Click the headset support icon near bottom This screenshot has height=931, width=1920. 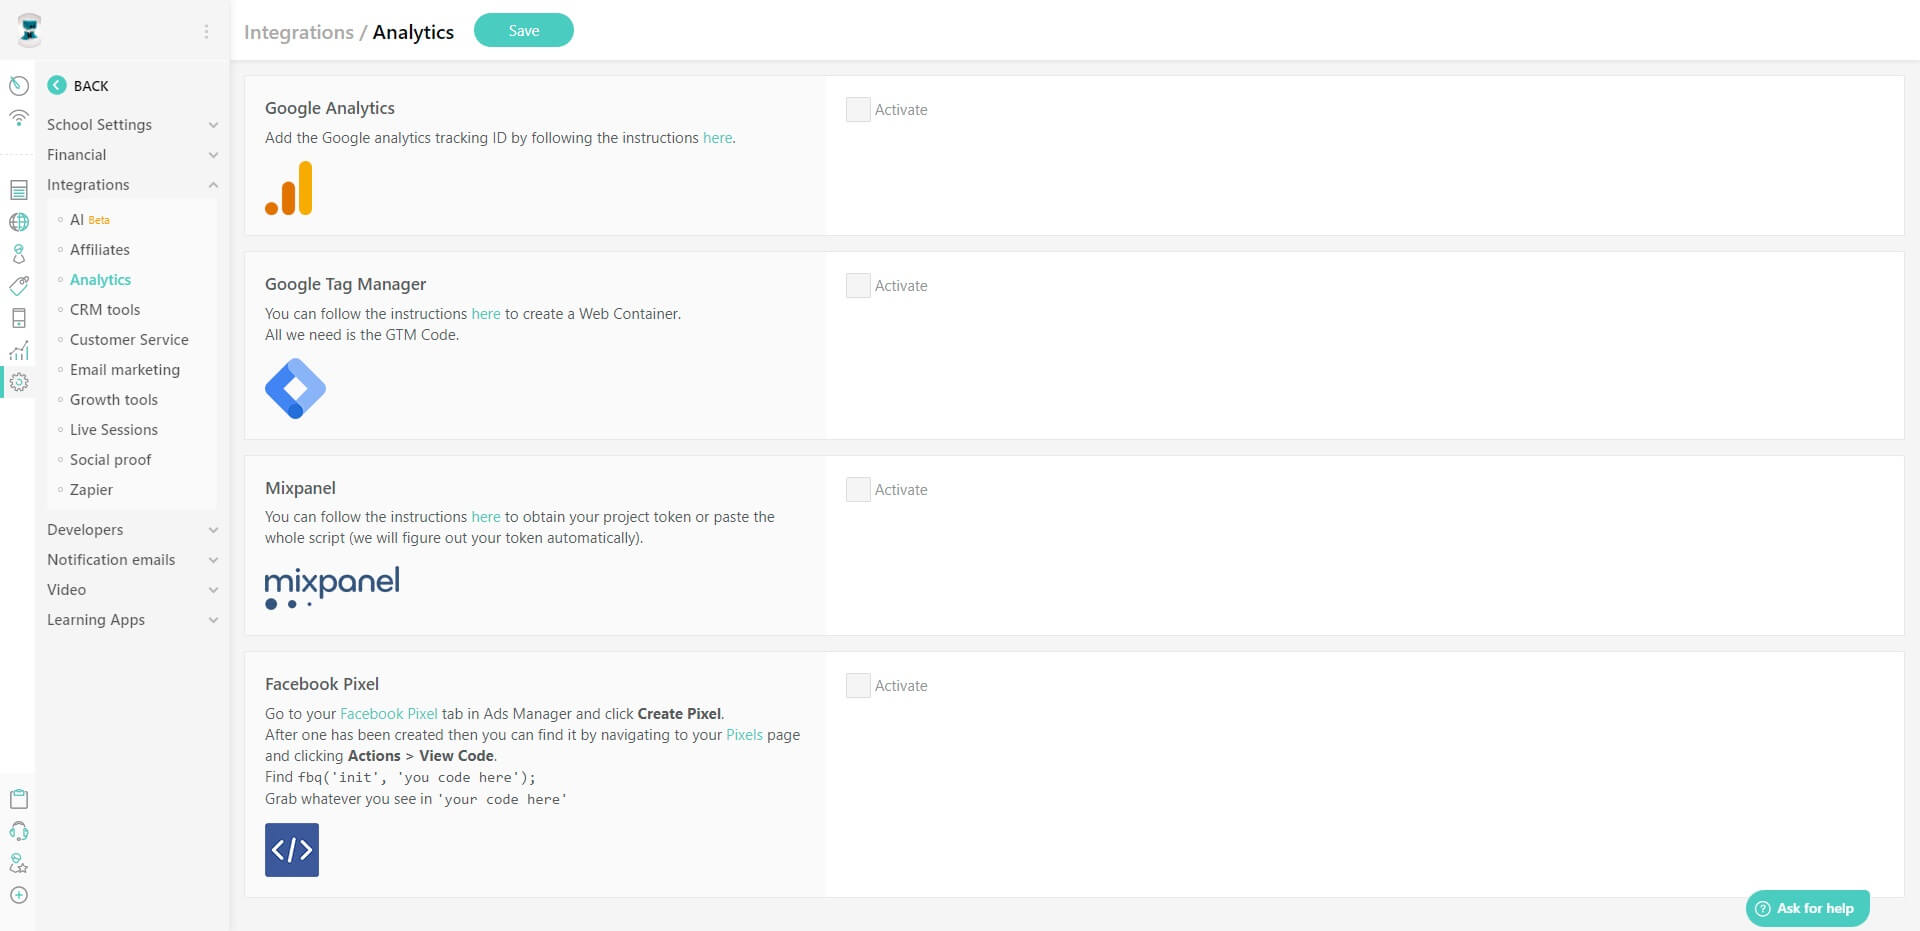18,830
